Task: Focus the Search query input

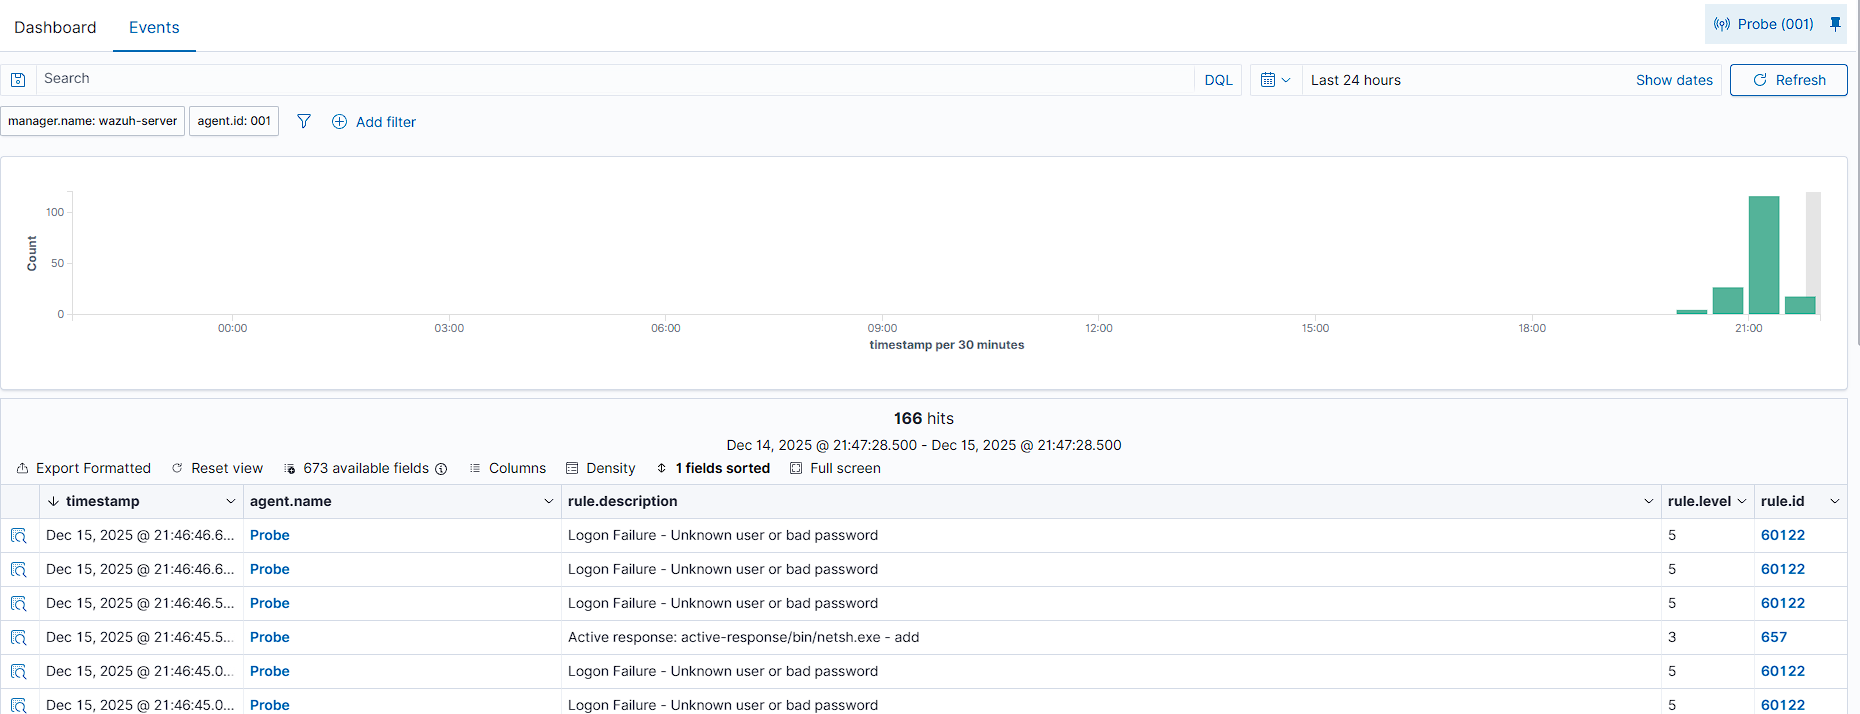Action: tap(615, 79)
